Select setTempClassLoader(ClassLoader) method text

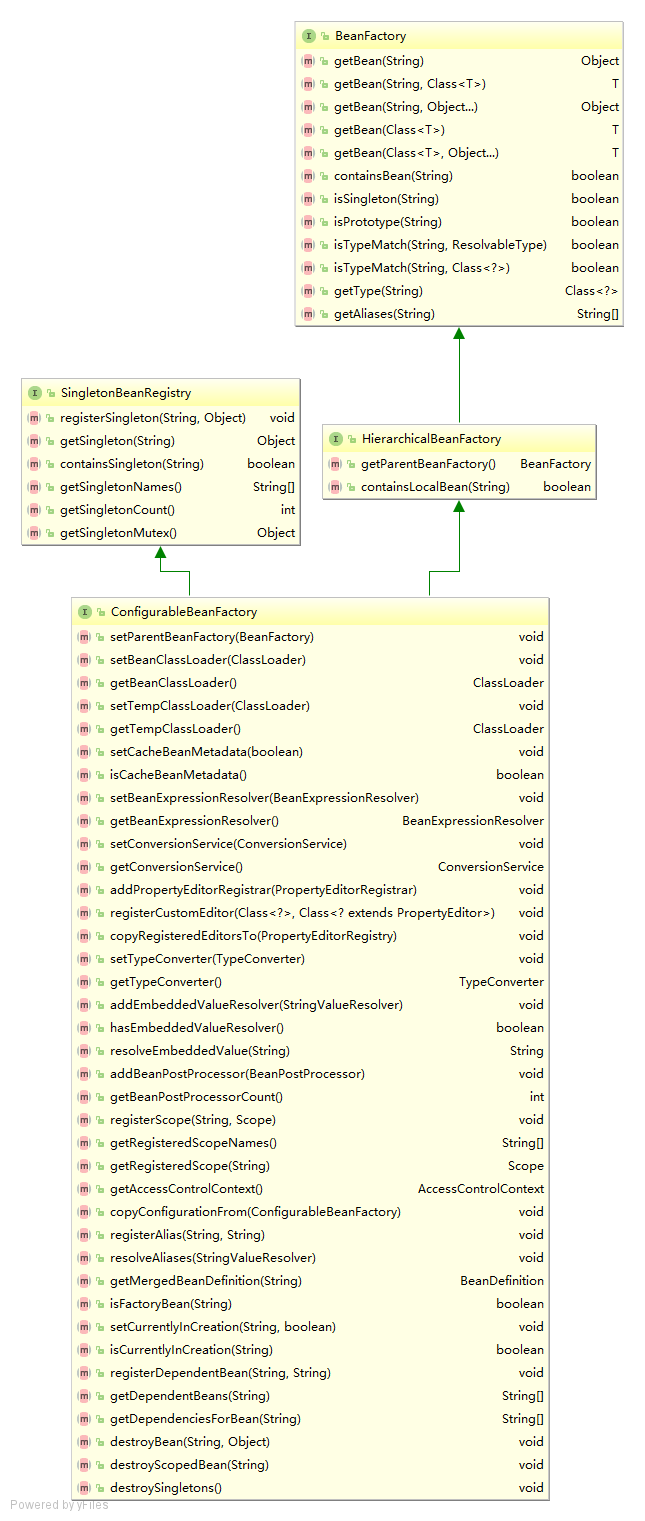pos(210,706)
